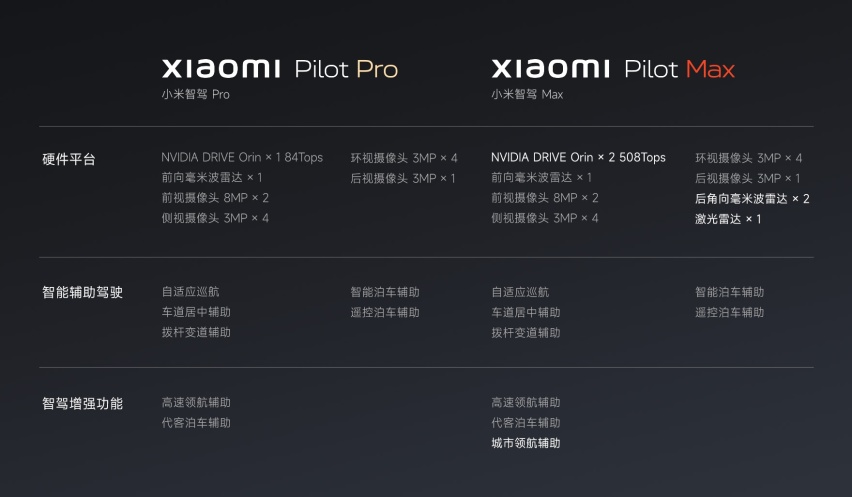The image size is (852, 497).
Task: Click the Xiaomi Pilot Max logo
Action: point(613,68)
